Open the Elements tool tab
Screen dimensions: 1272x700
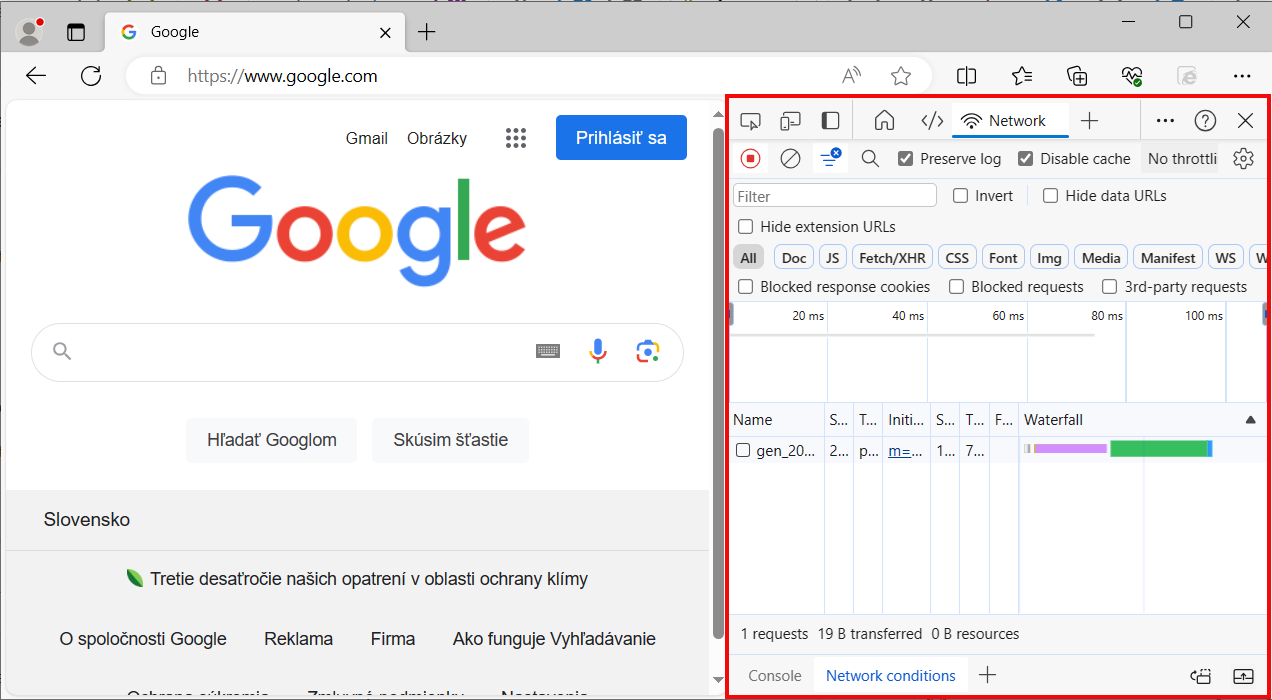[x=932, y=121]
